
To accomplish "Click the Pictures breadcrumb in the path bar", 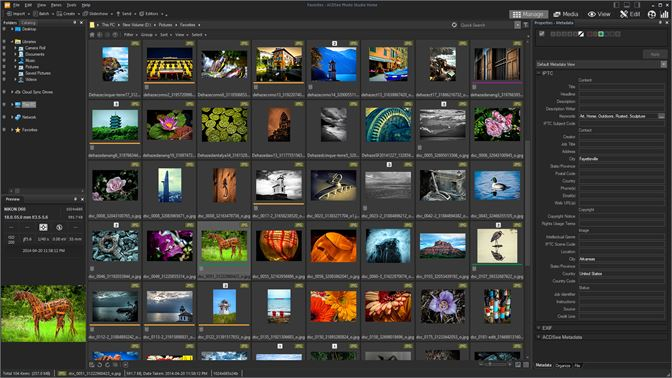I will tap(165, 25).
